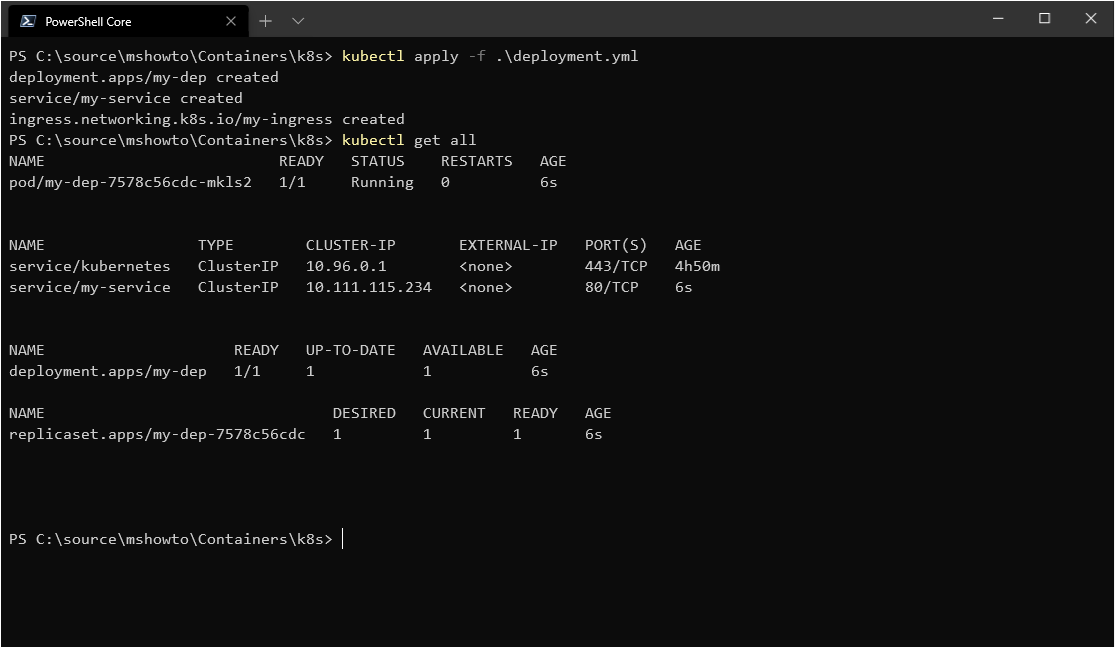Click the AVAILABLE column header
The height and width of the screenshot is (648, 1115).
click(x=463, y=350)
